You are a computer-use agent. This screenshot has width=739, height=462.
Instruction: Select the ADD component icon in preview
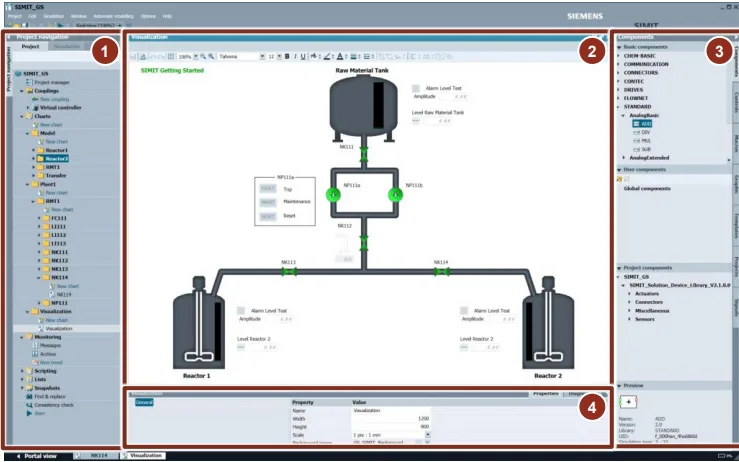(628, 402)
